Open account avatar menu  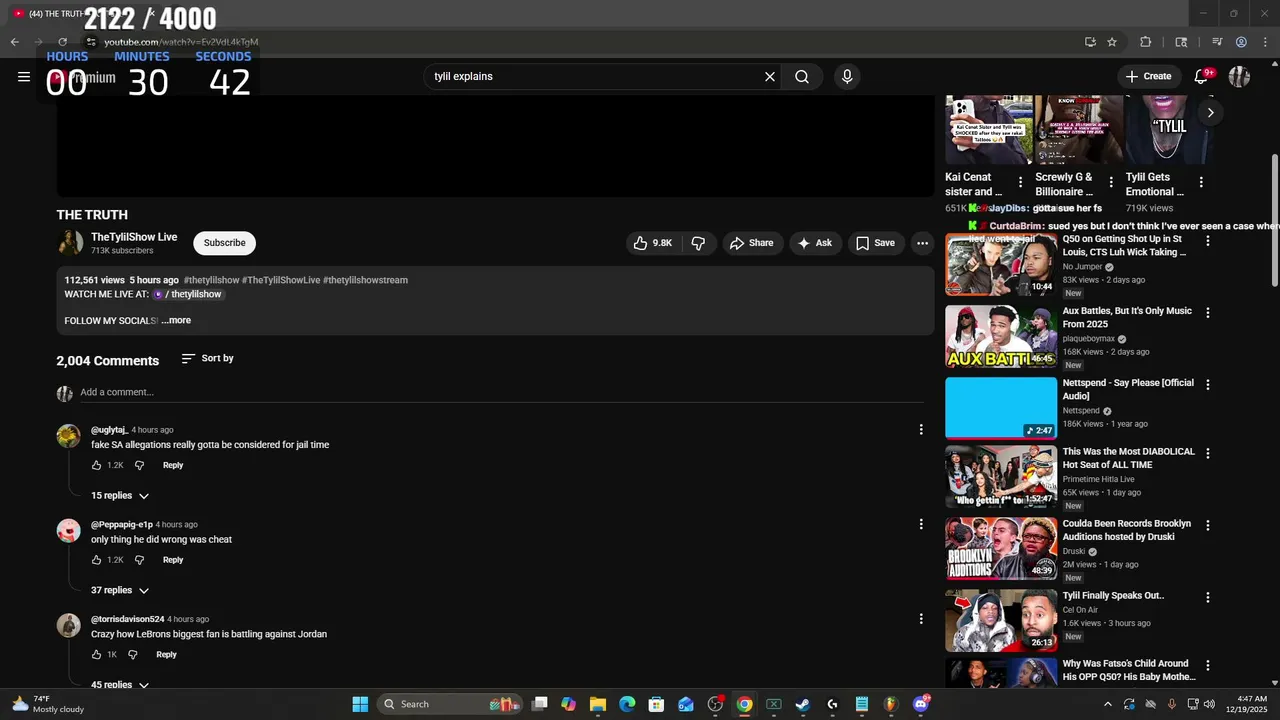tap(1239, 76)
